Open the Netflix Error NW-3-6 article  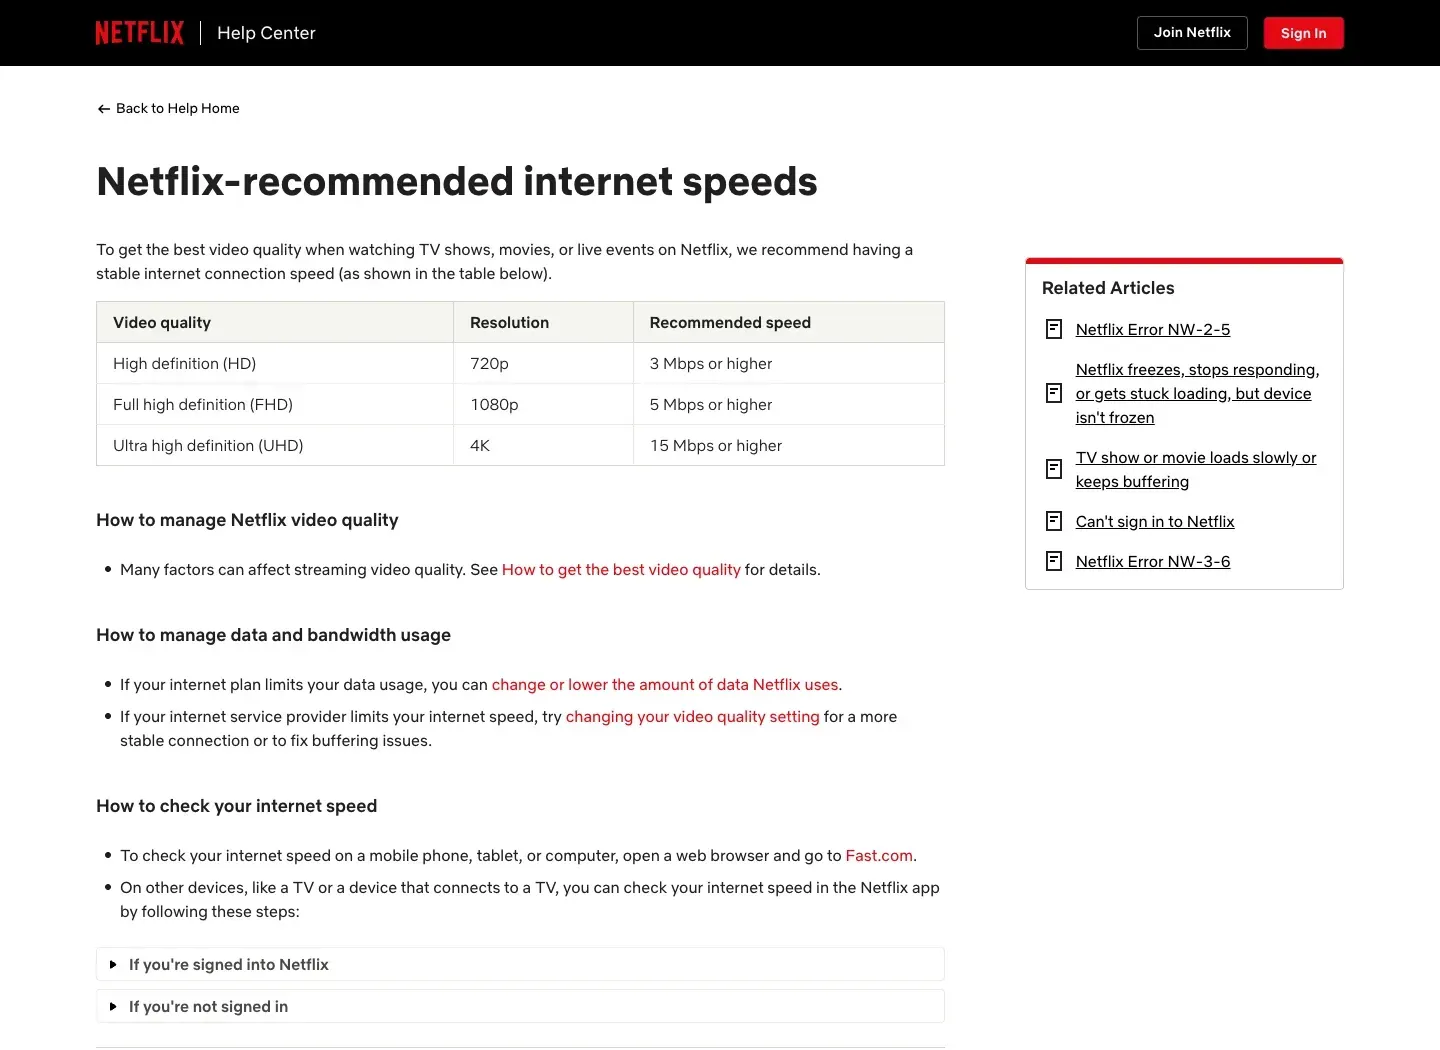point(1153,561)
